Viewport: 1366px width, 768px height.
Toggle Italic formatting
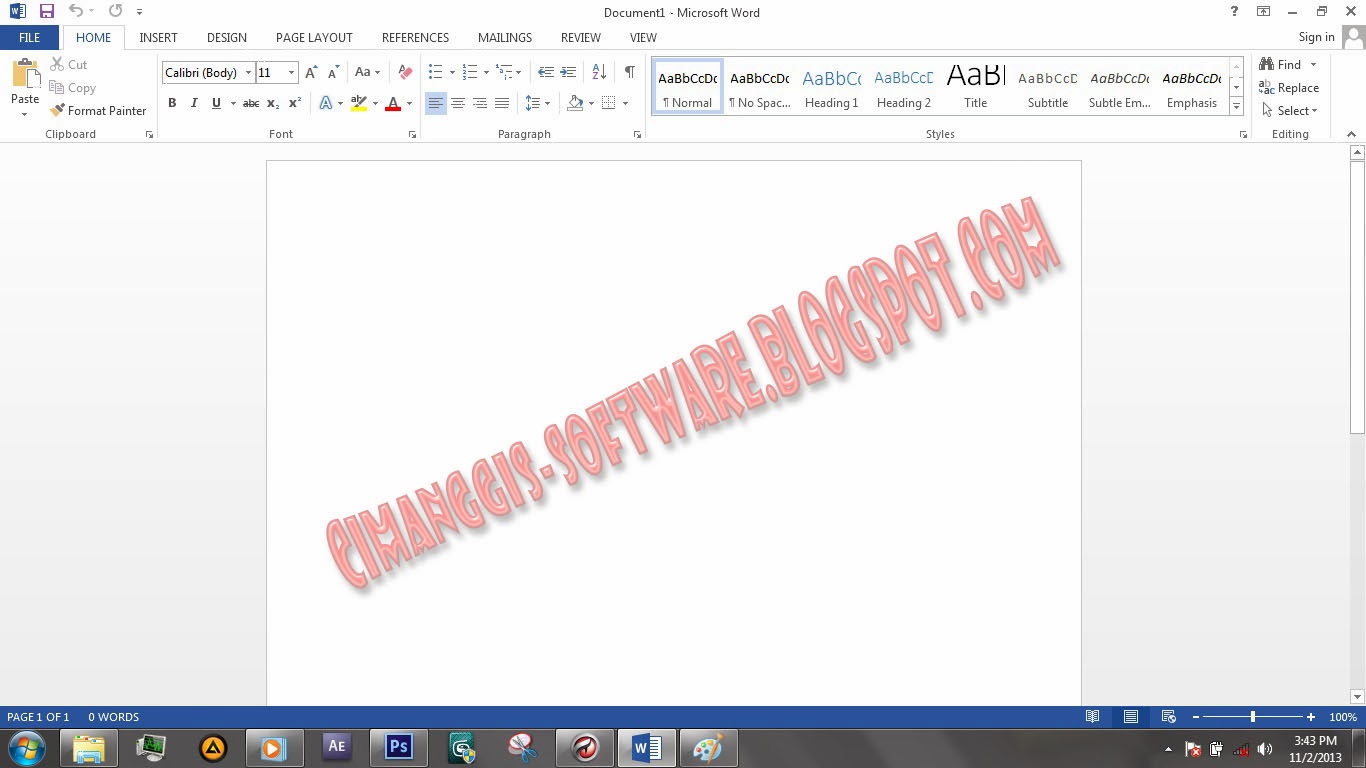(x=194, y=103)
